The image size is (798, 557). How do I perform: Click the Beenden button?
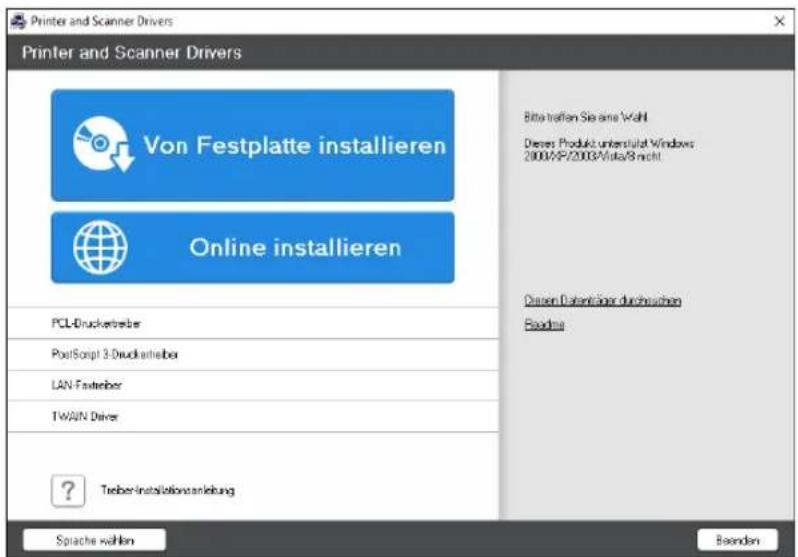point(737,540)
